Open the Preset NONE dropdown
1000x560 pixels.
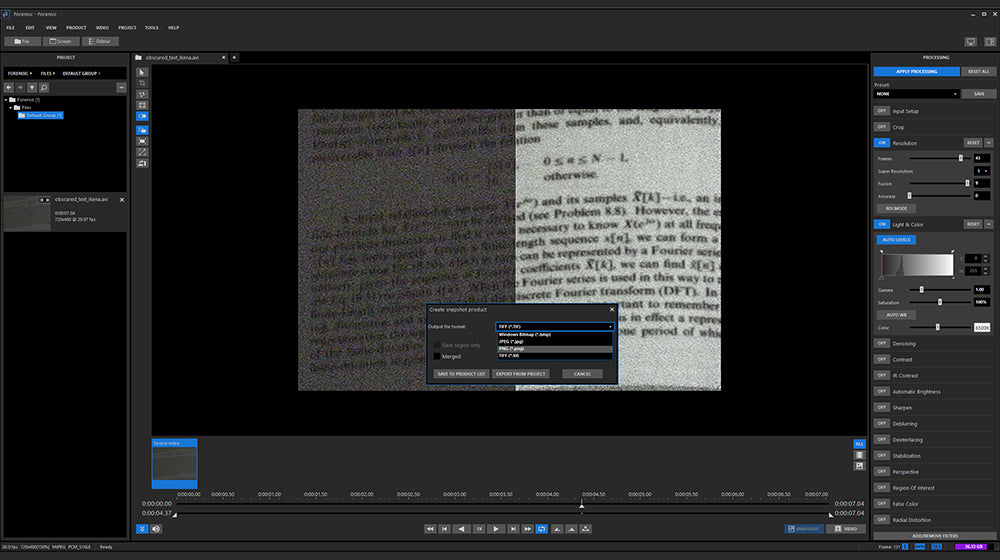pyautogui.click(x=916, y=94)
